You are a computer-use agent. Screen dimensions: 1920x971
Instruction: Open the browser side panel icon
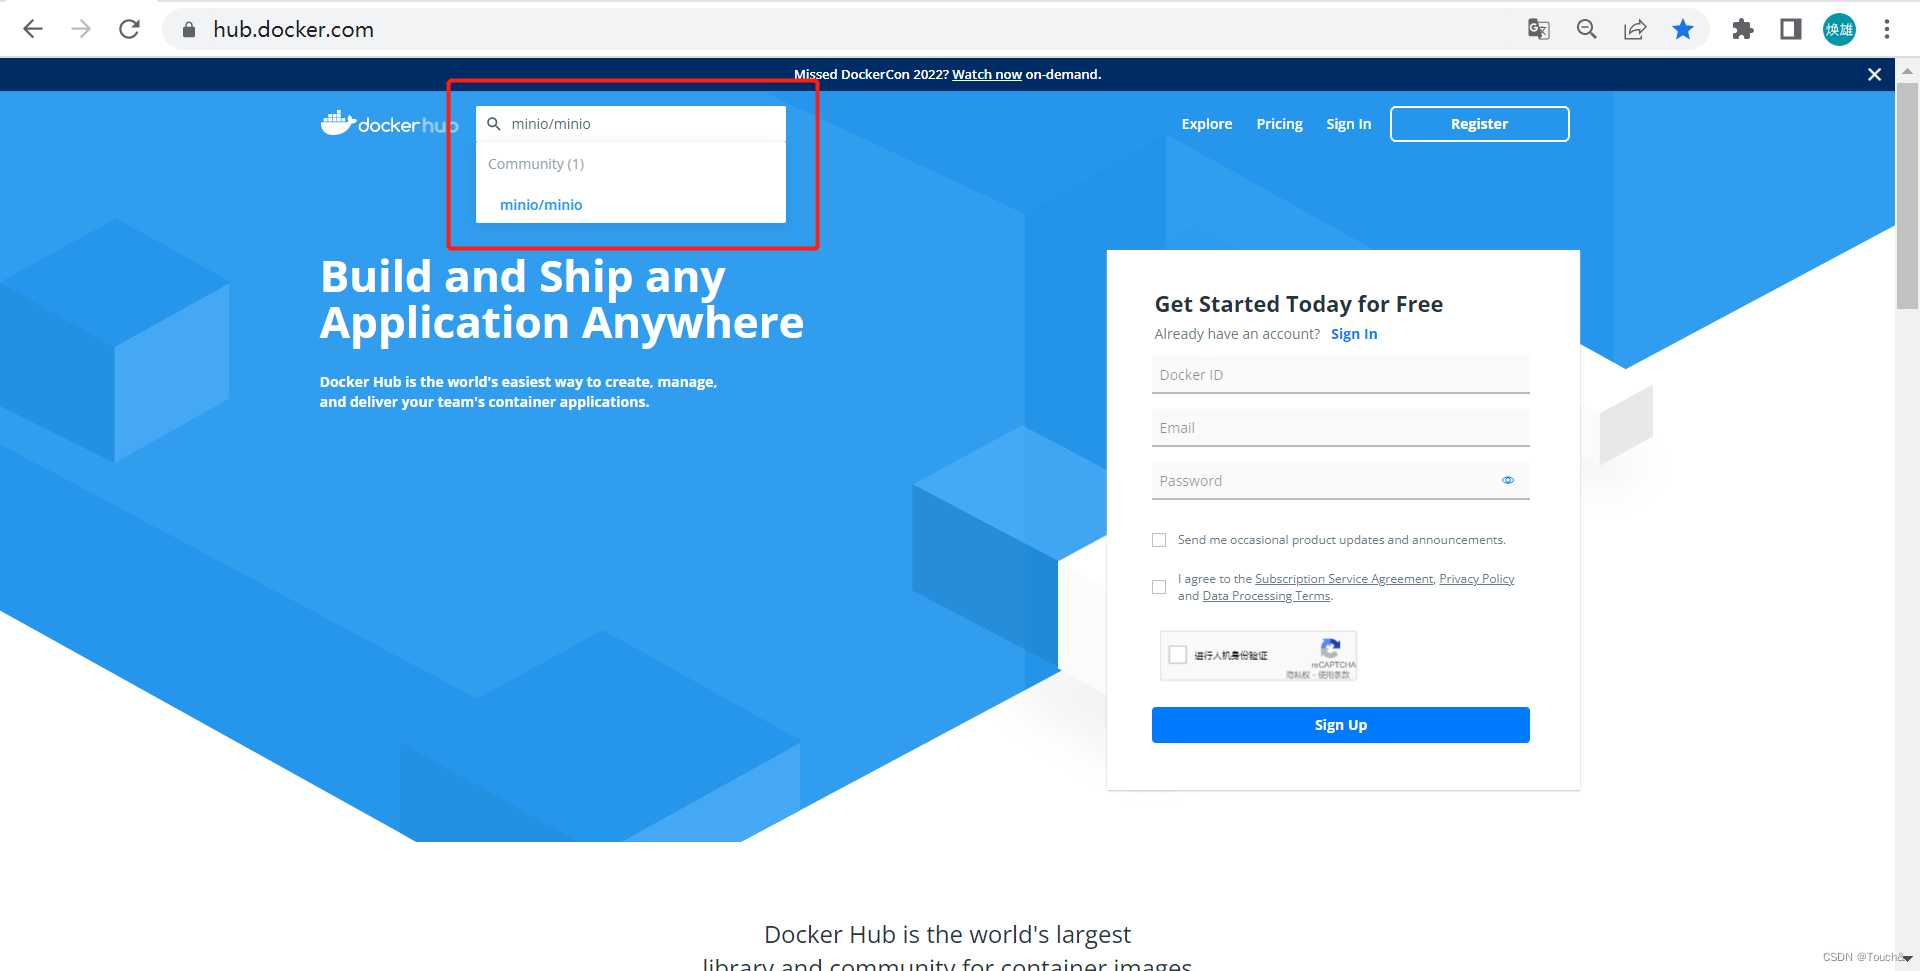[1791, 29]
